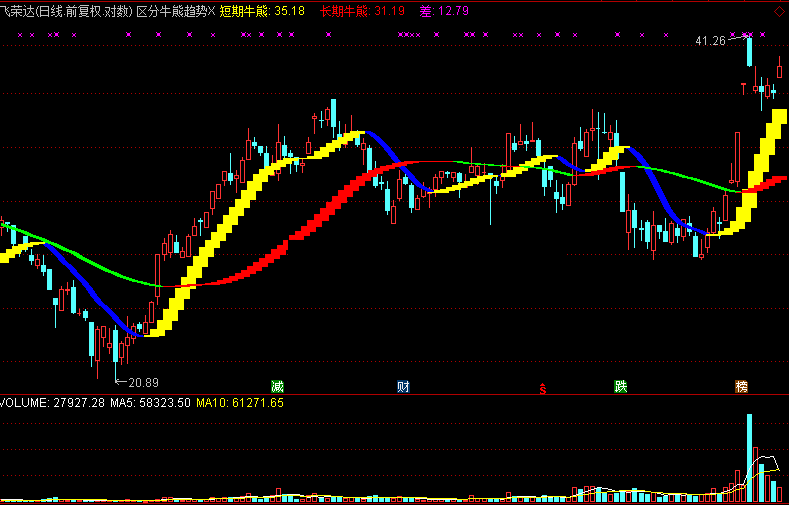Click the green 跌 event marker icon
Viewport: 789px width, 505px height.
[x=621, y=386]
